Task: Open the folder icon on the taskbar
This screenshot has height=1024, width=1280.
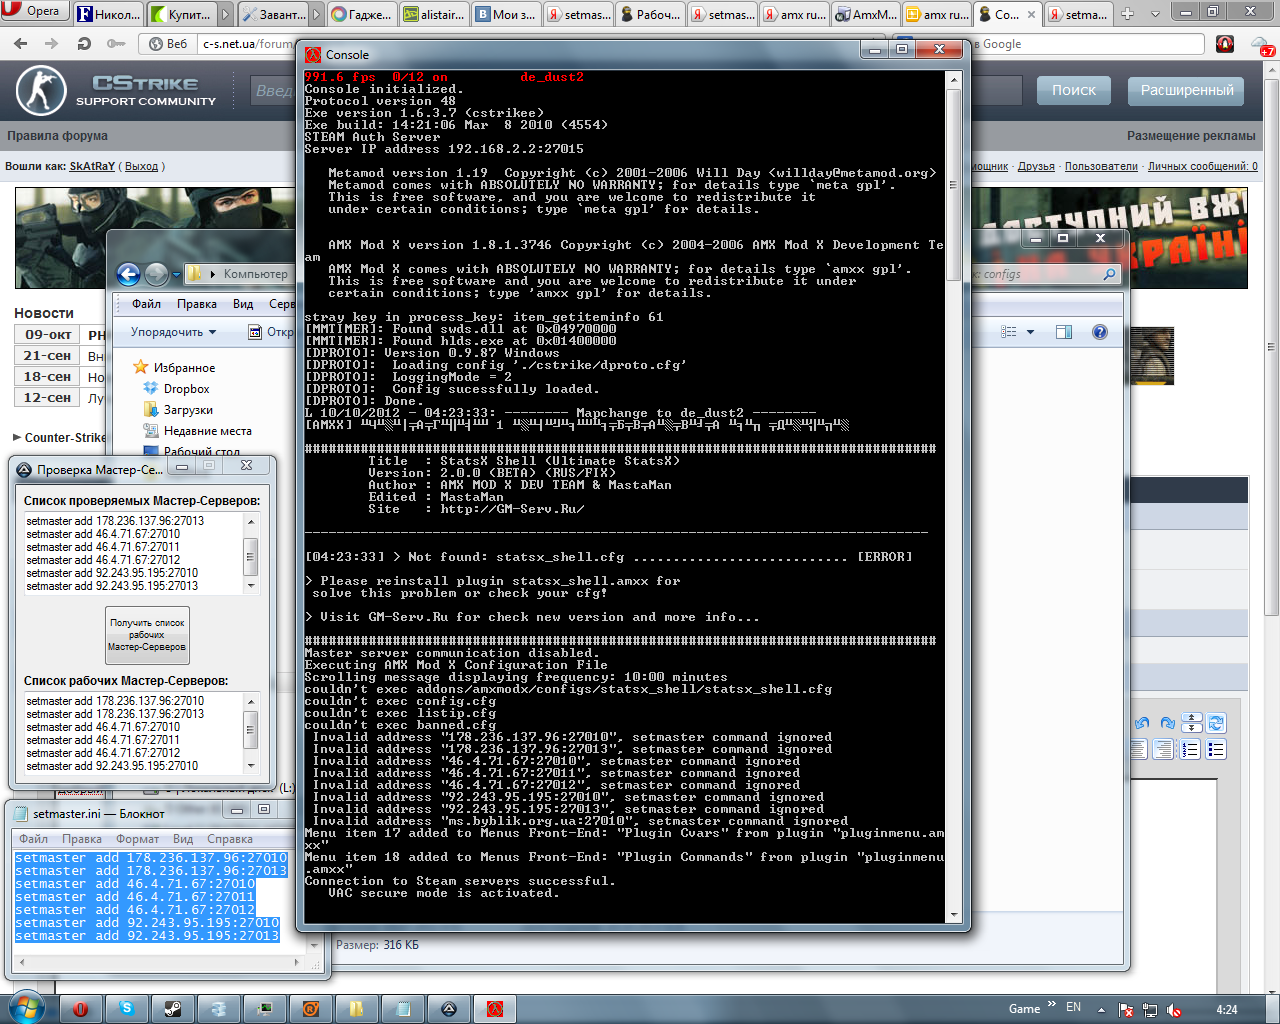Action: tap(356, 1009)
